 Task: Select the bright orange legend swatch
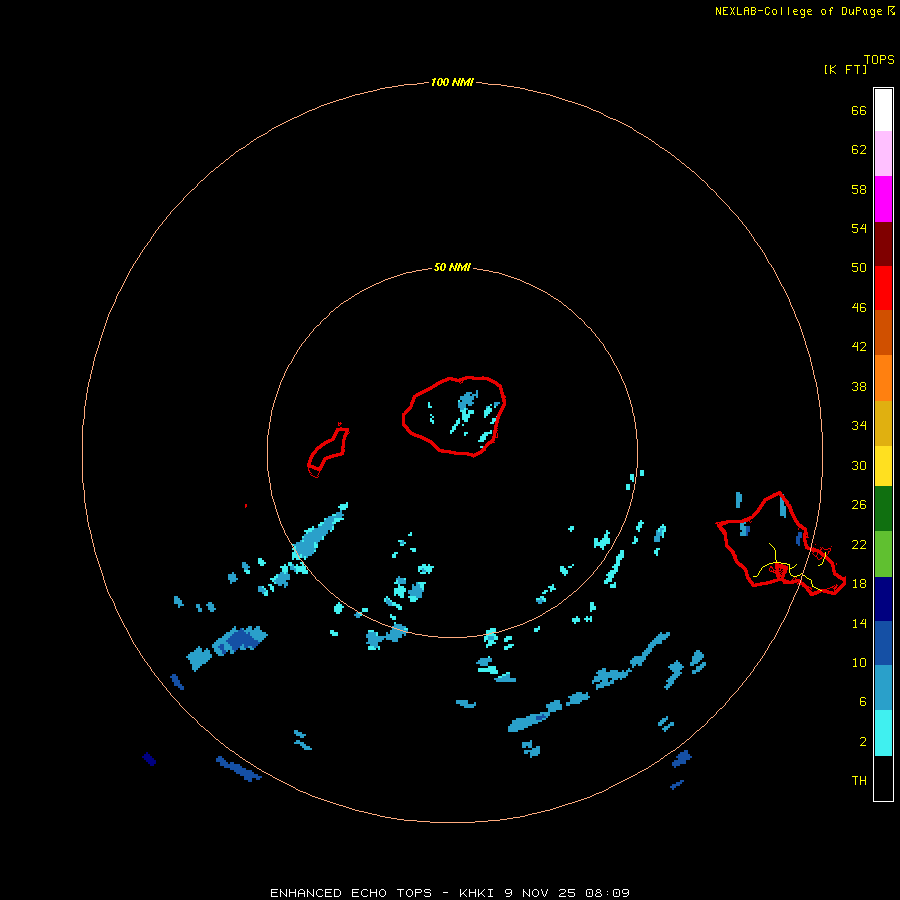883,378
